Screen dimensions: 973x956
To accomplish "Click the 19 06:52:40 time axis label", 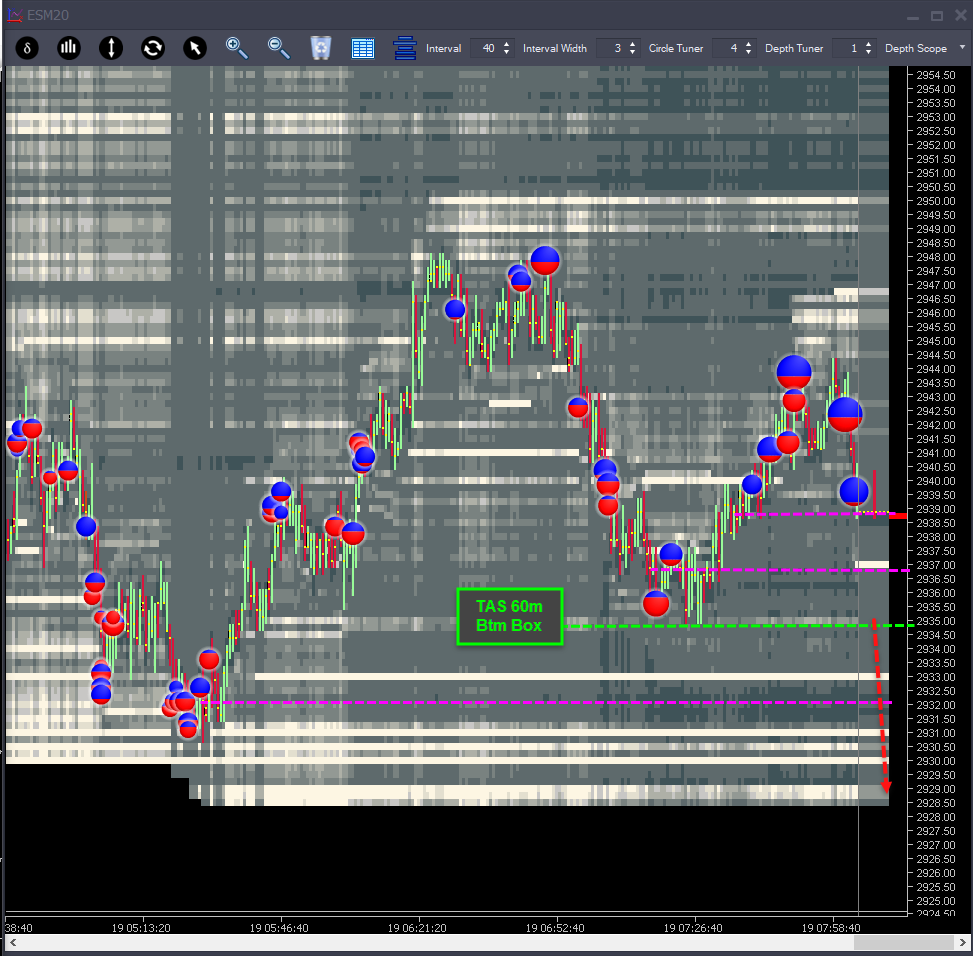I will pos(555,928).
